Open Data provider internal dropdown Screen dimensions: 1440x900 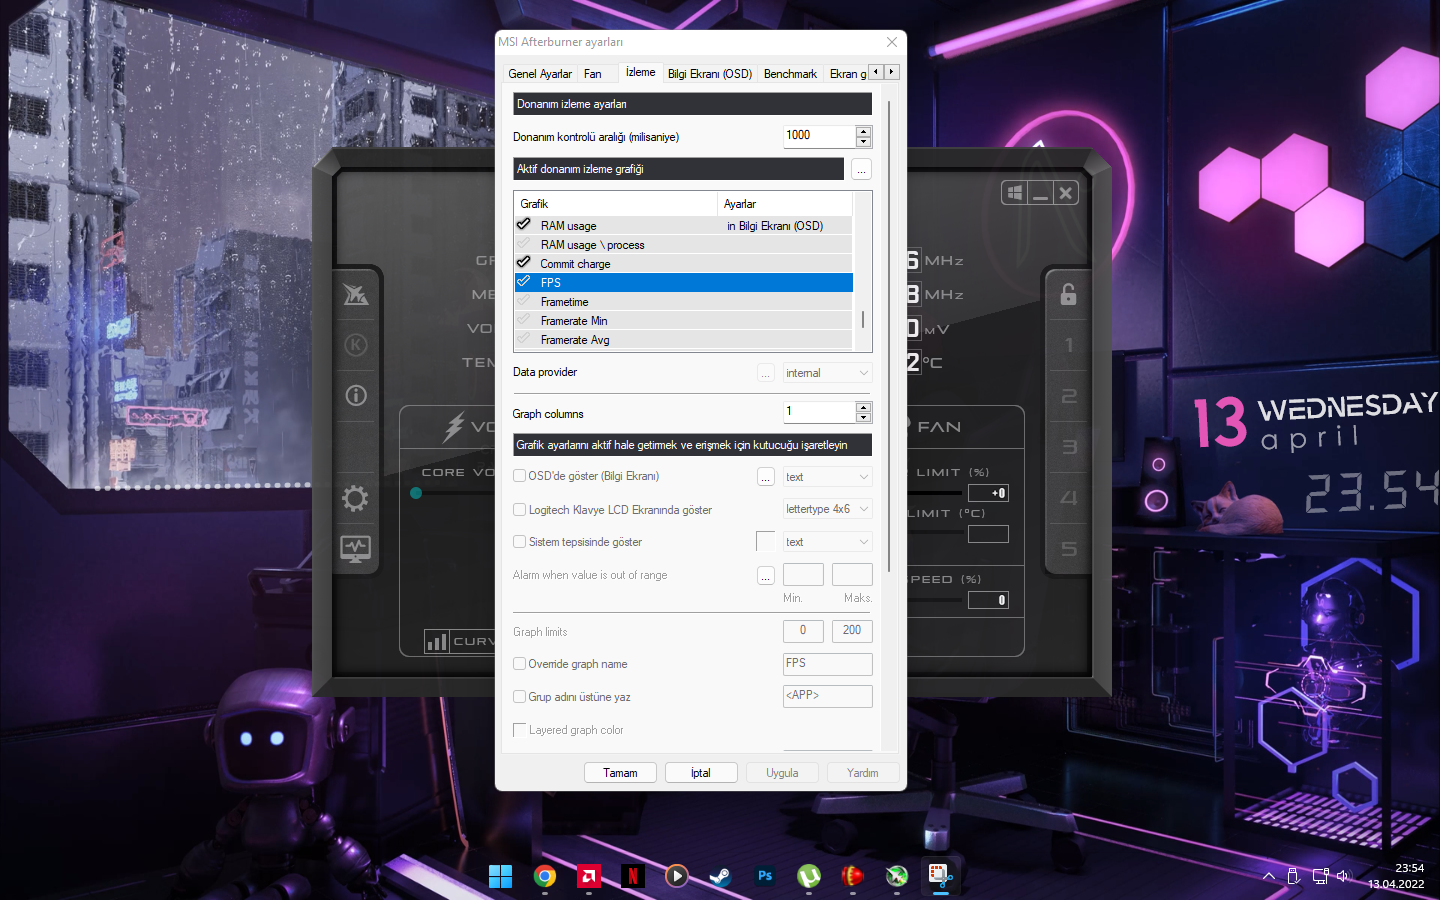827,373
